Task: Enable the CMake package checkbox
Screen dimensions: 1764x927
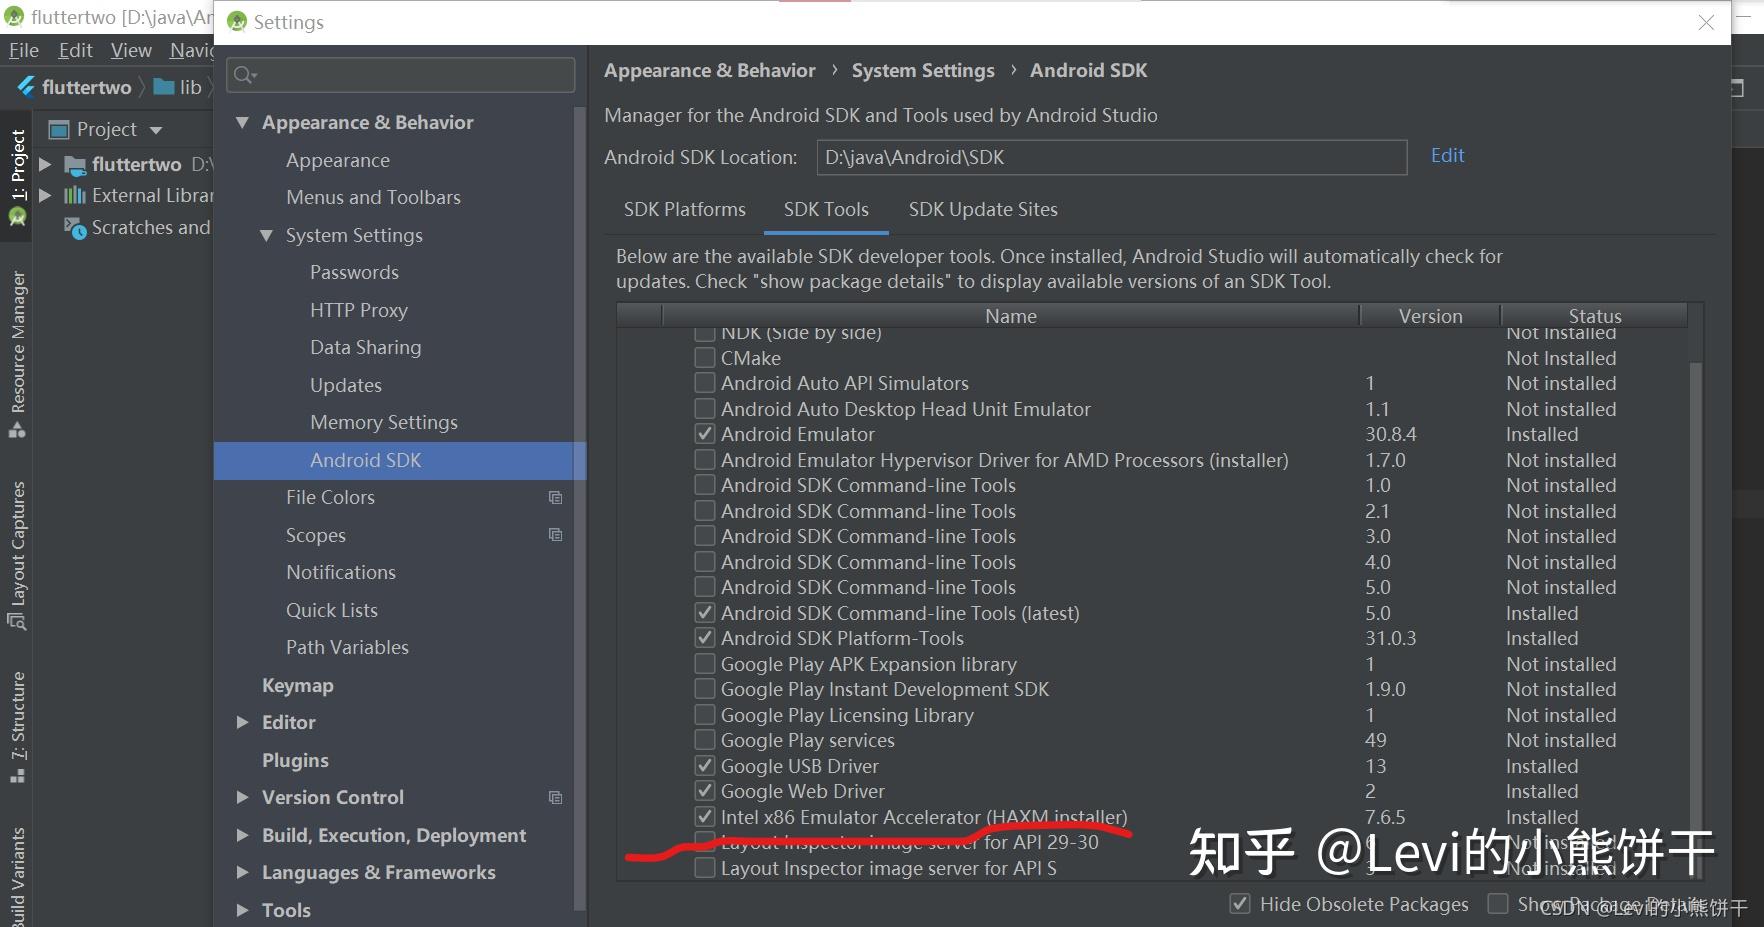Action: point(705,357)
